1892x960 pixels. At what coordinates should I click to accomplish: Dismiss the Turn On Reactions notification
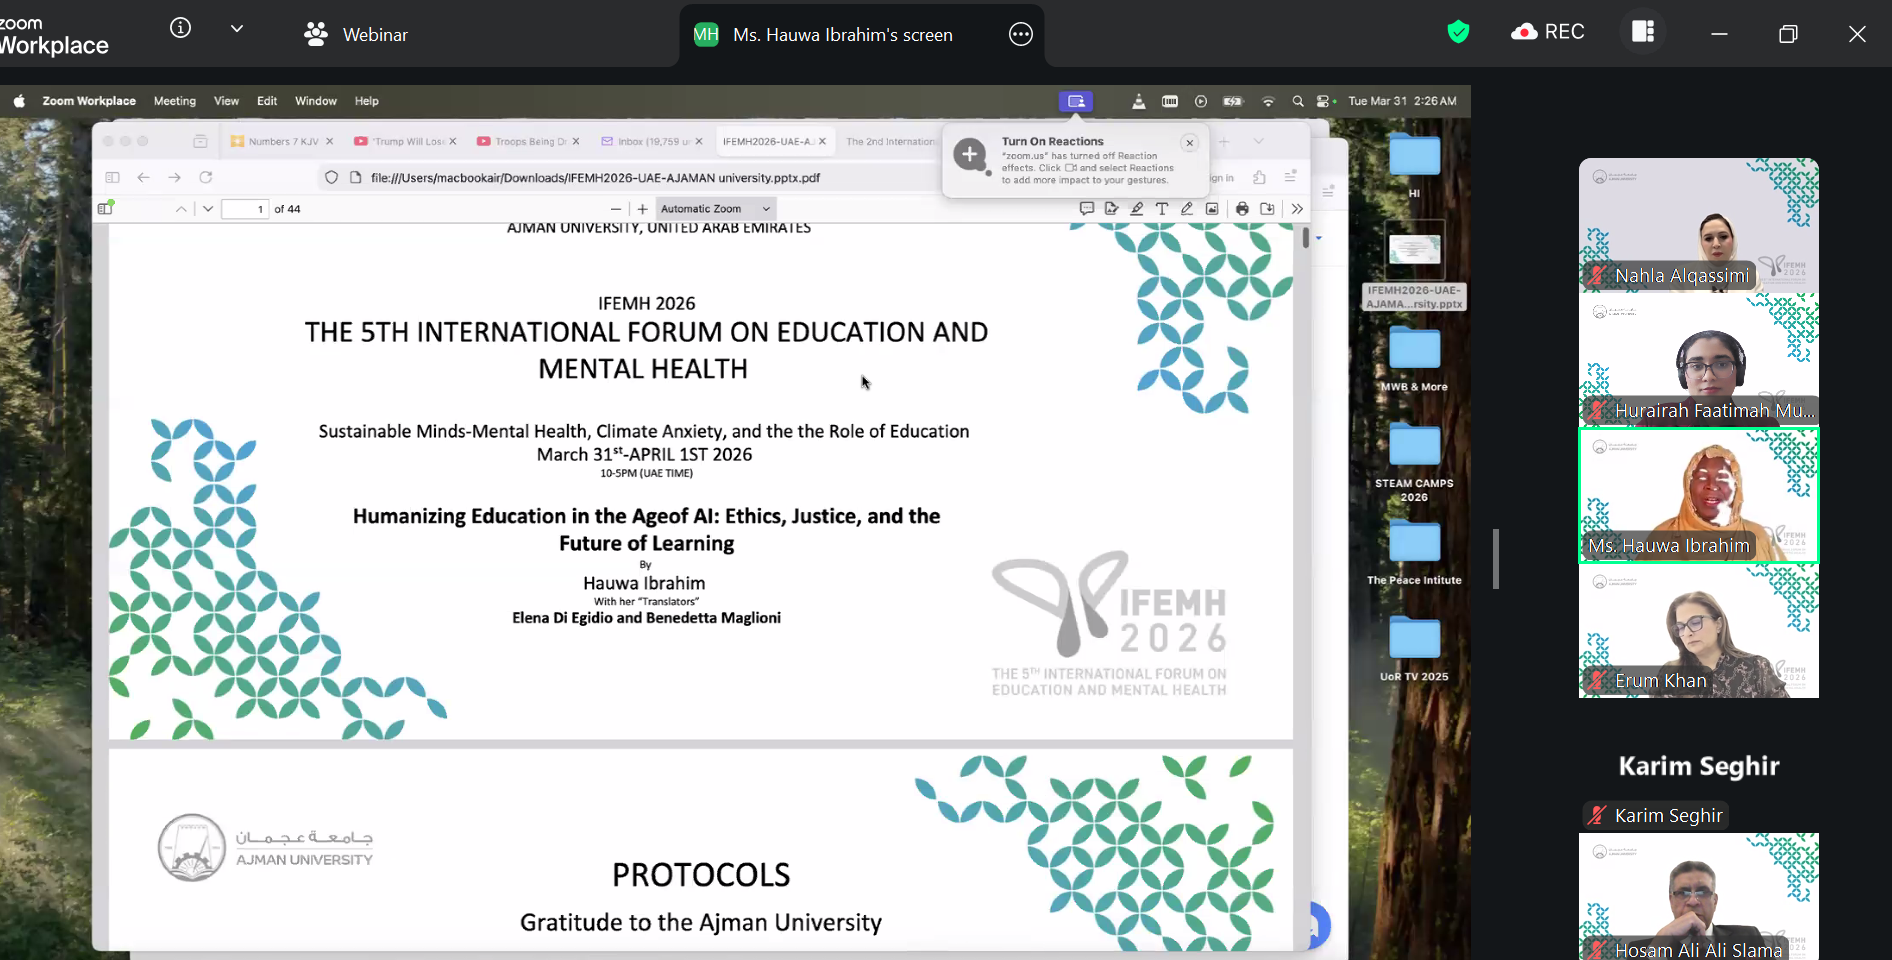tap(1189, 143)
